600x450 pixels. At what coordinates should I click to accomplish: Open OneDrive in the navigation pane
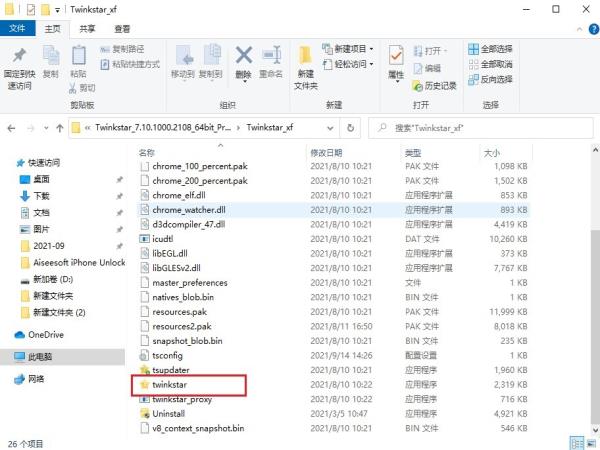point(39,335)
